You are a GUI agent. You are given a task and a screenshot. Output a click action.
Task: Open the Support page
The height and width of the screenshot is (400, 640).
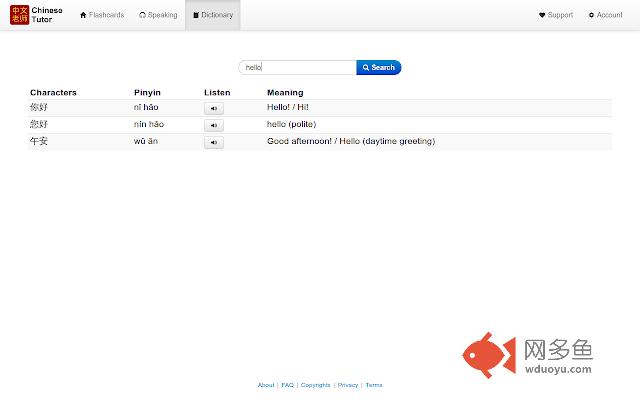pyautogui.click(x=556, y=15)
